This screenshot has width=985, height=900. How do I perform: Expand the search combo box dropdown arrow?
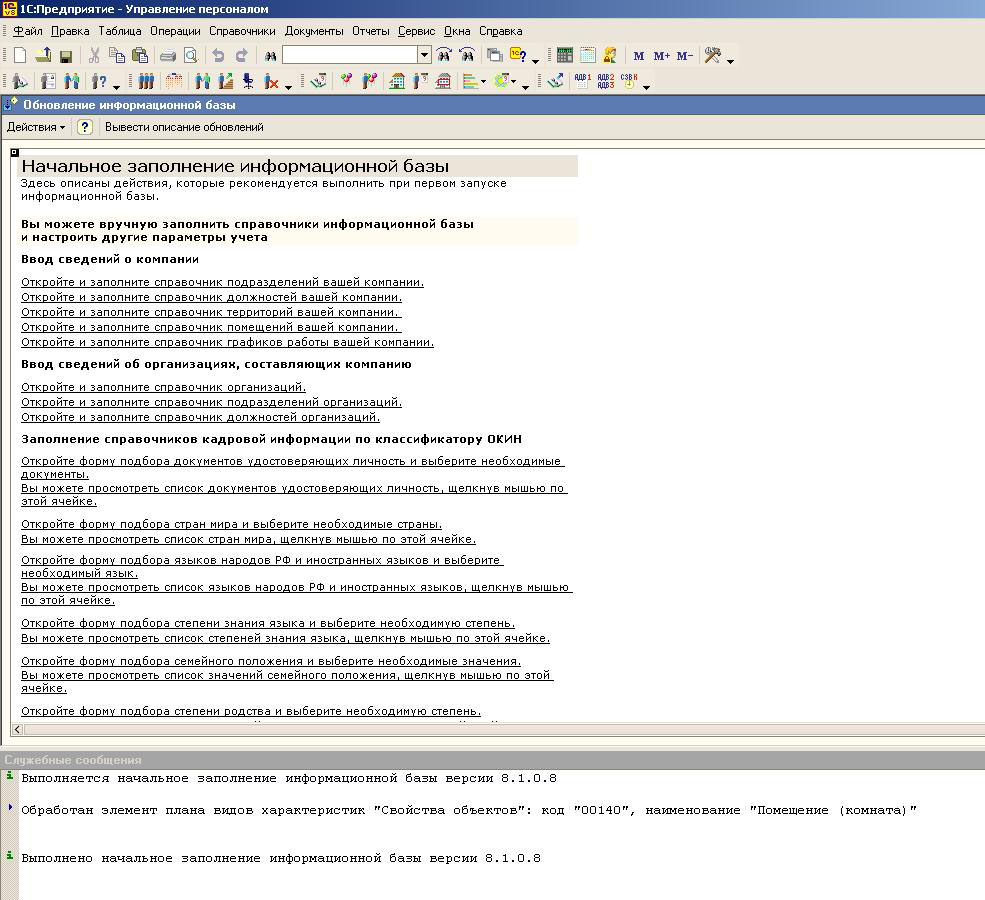[424, 56]
